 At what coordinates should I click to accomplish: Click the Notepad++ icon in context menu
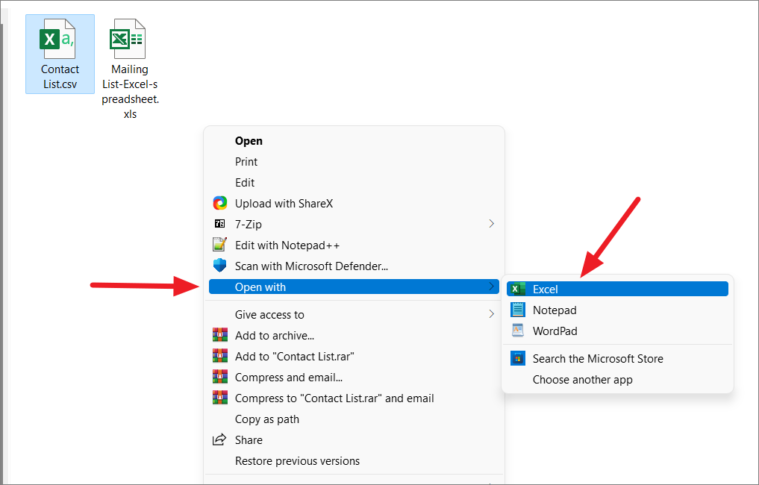click(x=220, y=244)
